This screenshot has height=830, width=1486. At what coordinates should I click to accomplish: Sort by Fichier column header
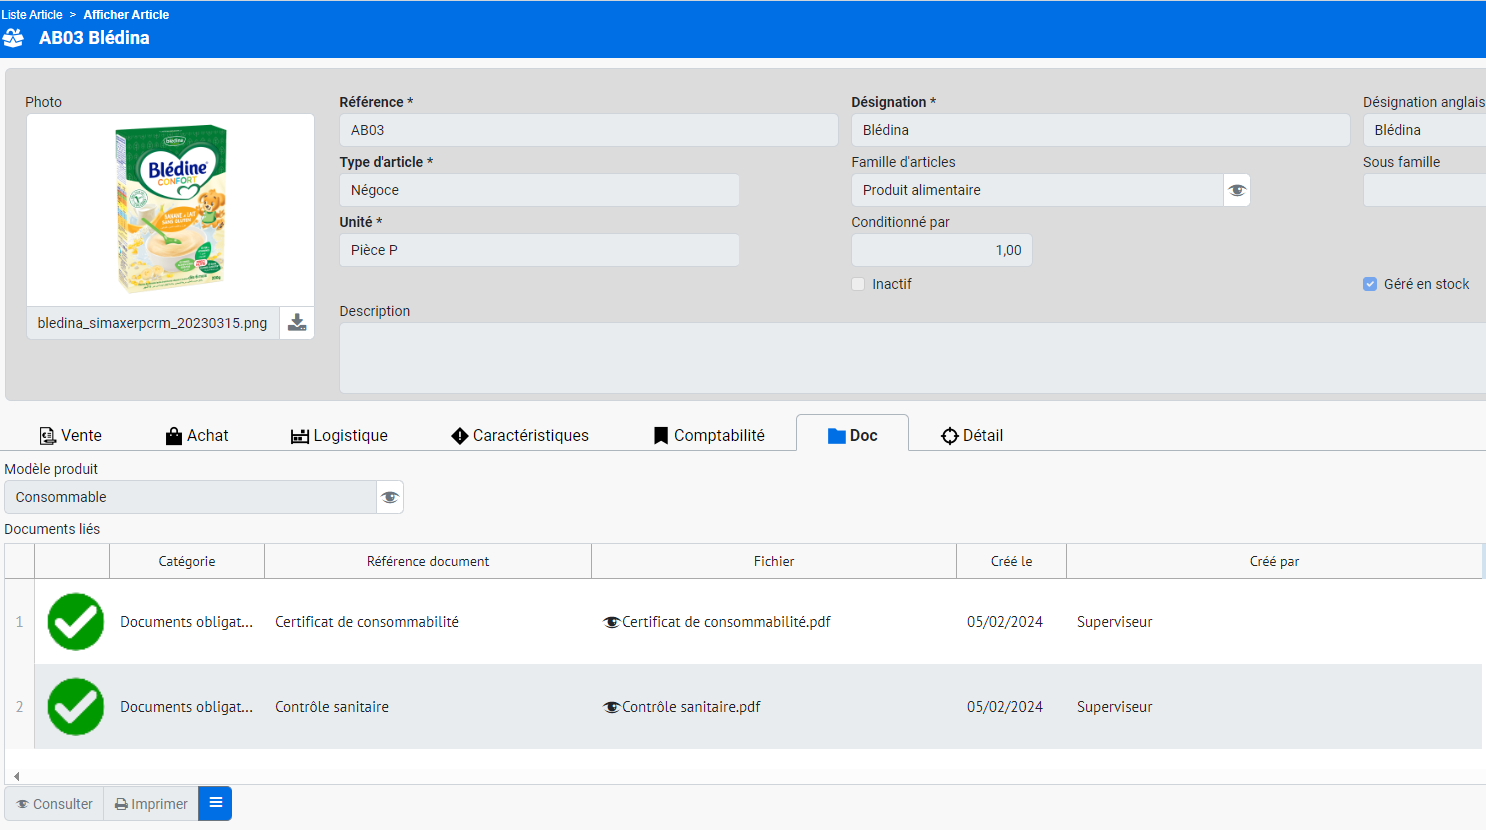click(x=774, y=561)
